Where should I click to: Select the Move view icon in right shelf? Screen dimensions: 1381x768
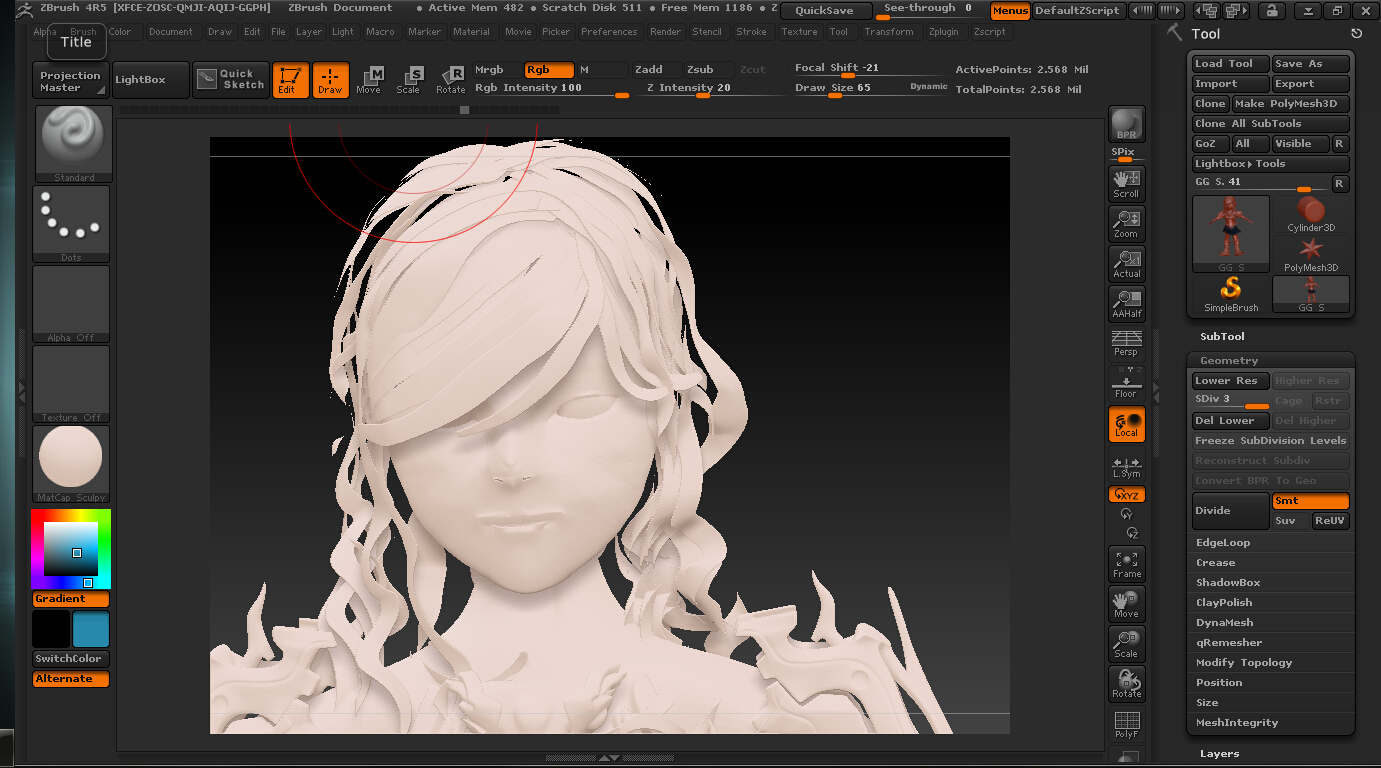1127,604
